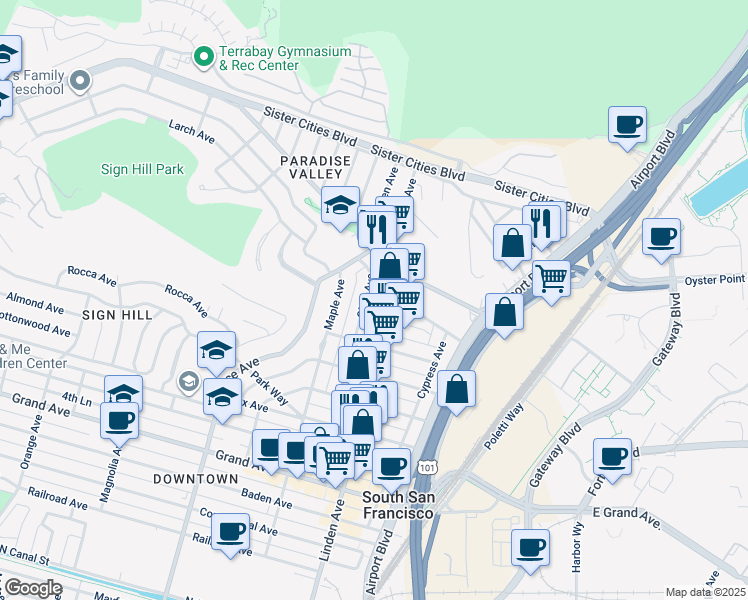Click the Terrabay Gymnasium green pin
This screenshot has height=600, width=748.
click(204, 58)
